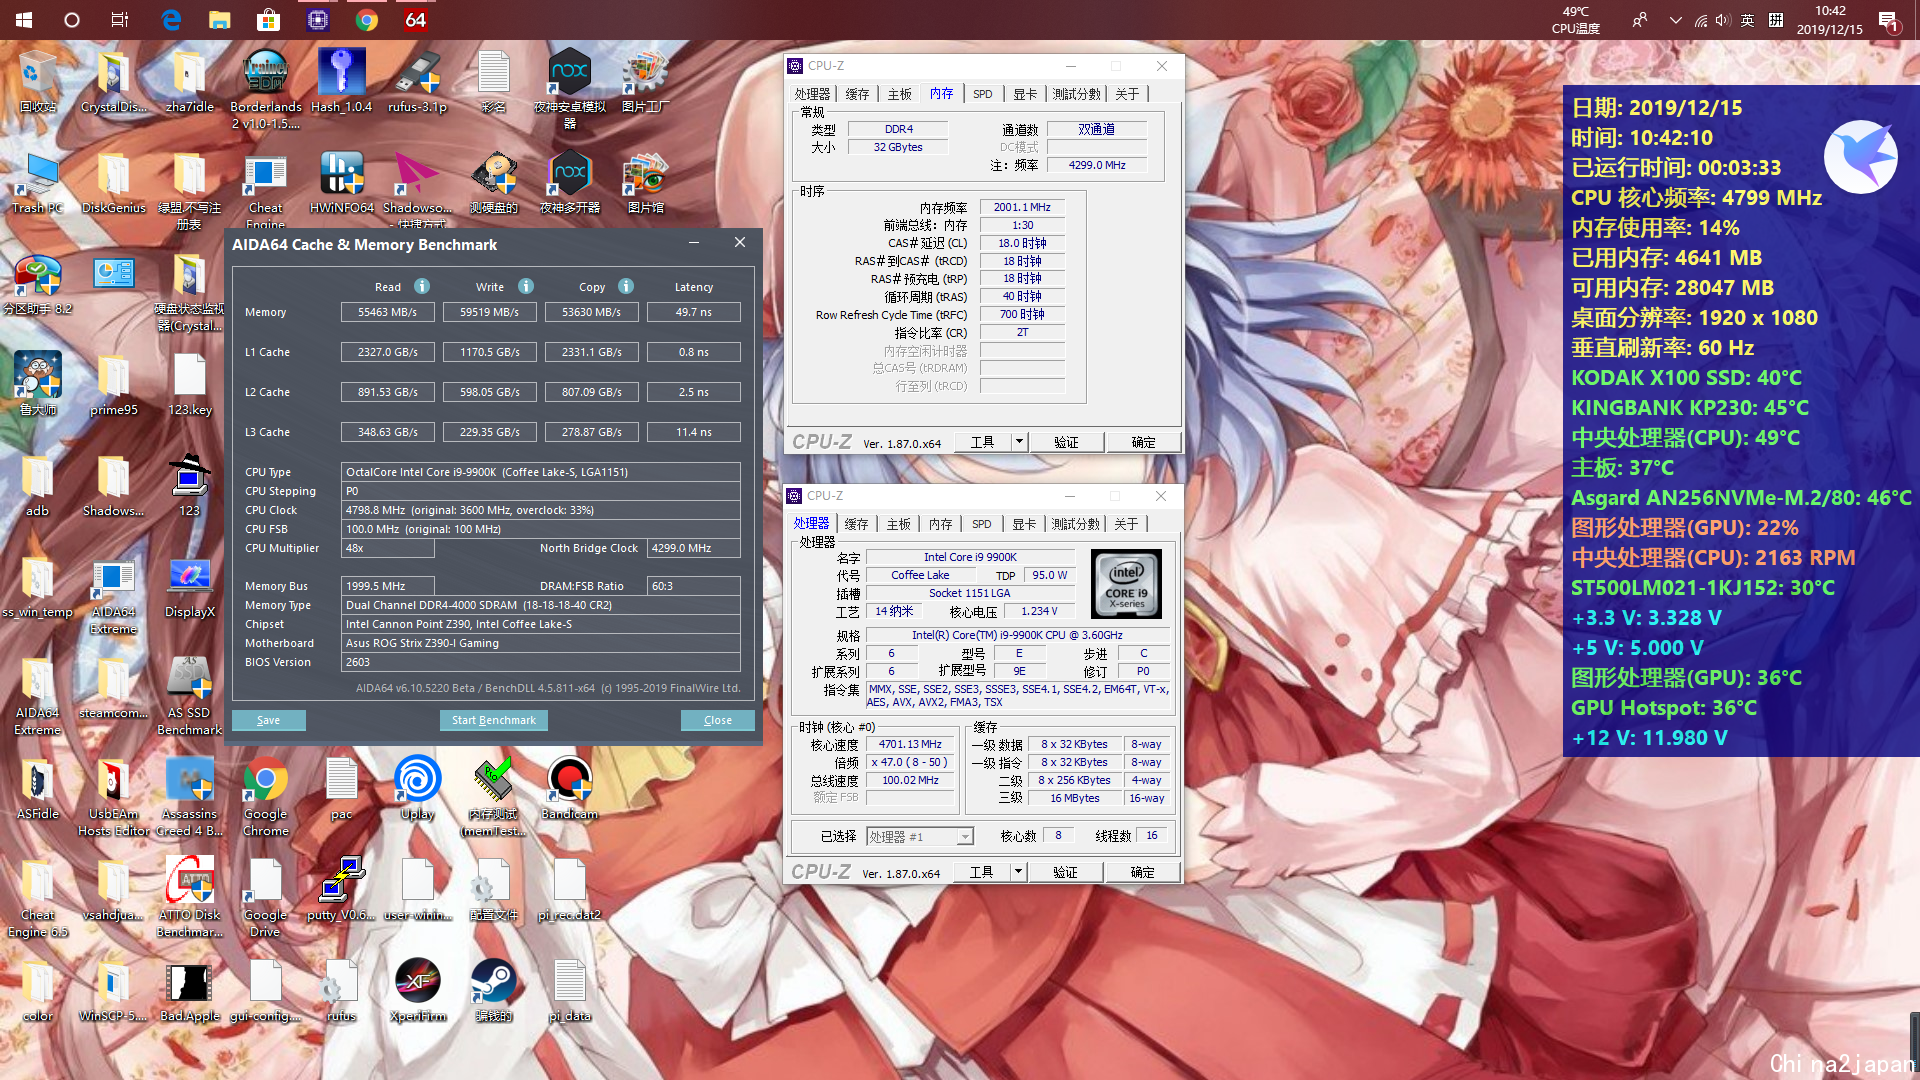Click the Memory Latency 49.7 ns field
Image resolution: width=1920 pixels, height=1080 pixels.
693,312
